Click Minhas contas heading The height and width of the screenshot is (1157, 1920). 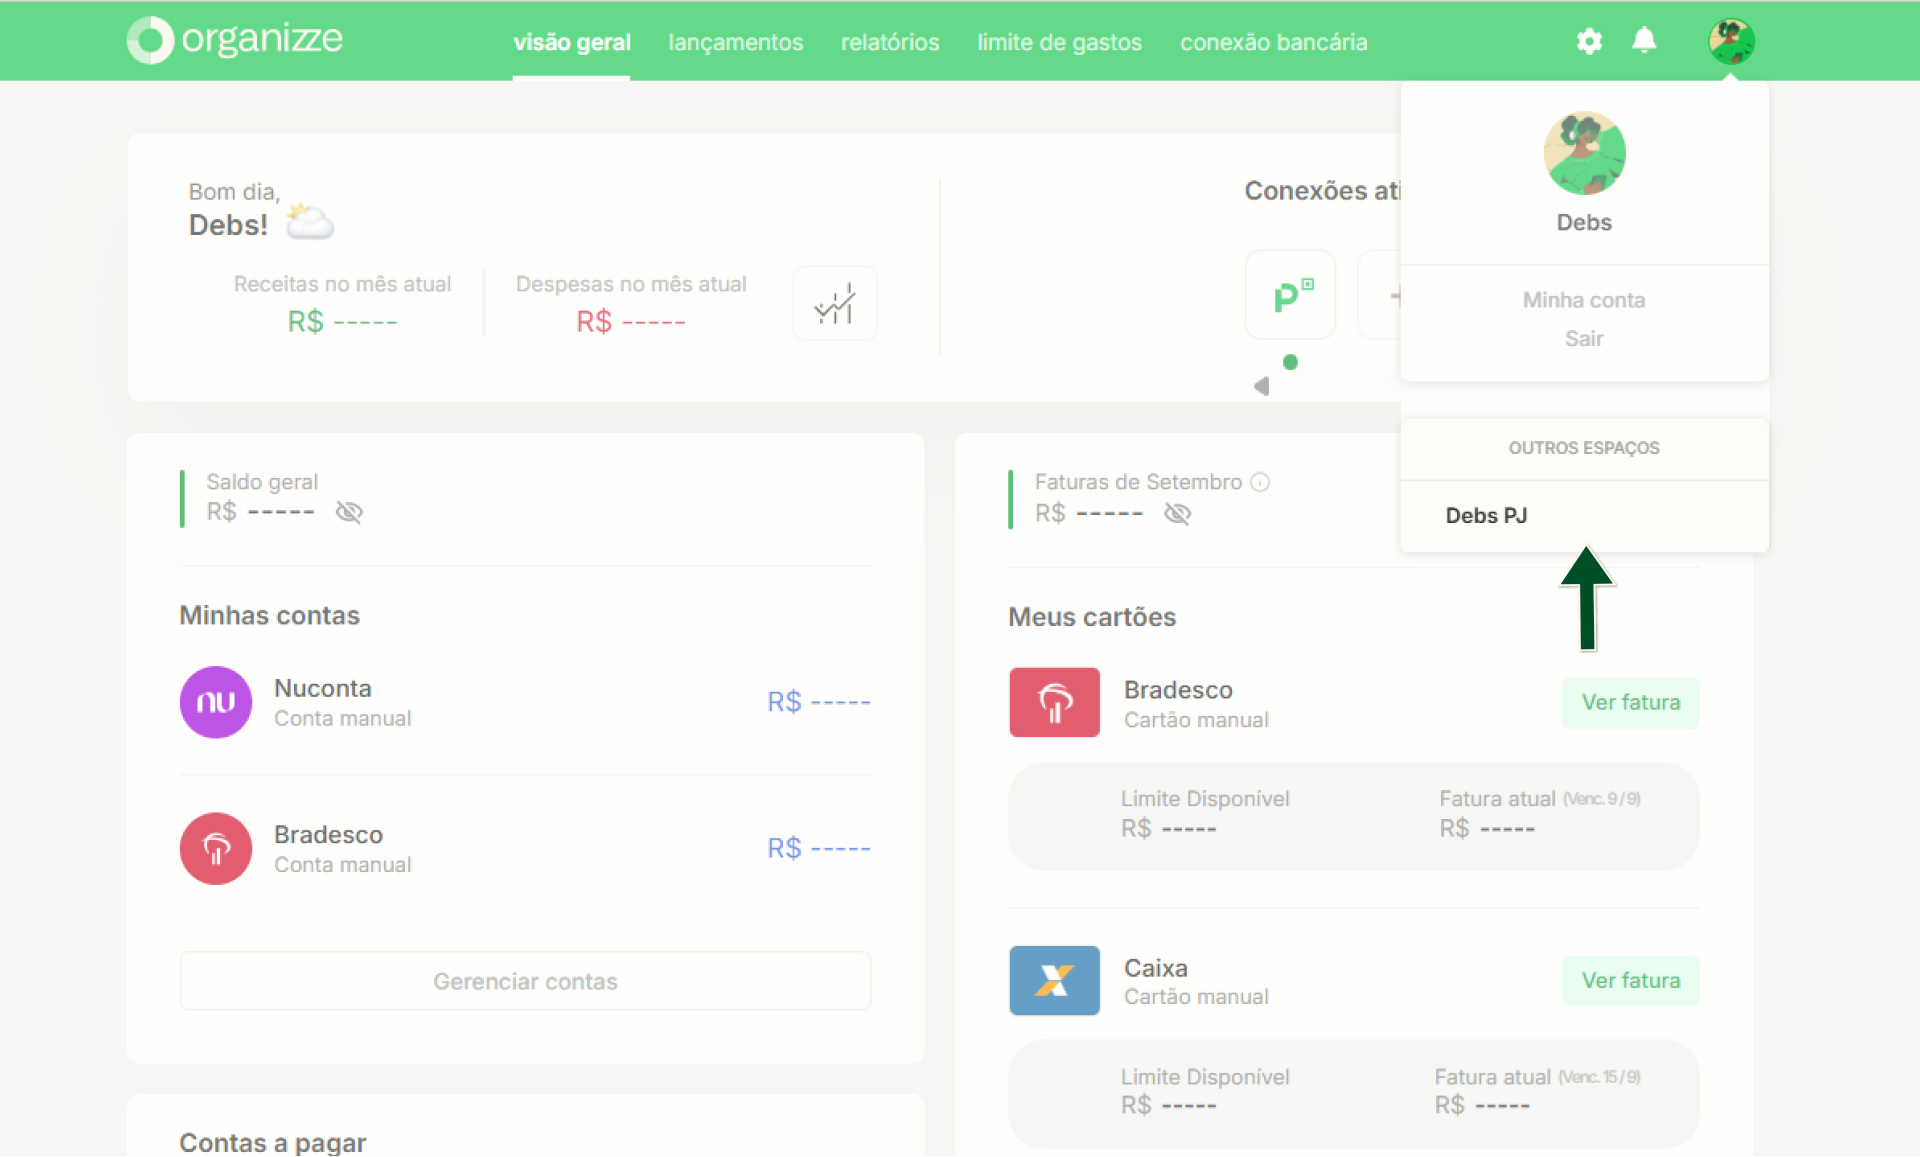[269, 615]
